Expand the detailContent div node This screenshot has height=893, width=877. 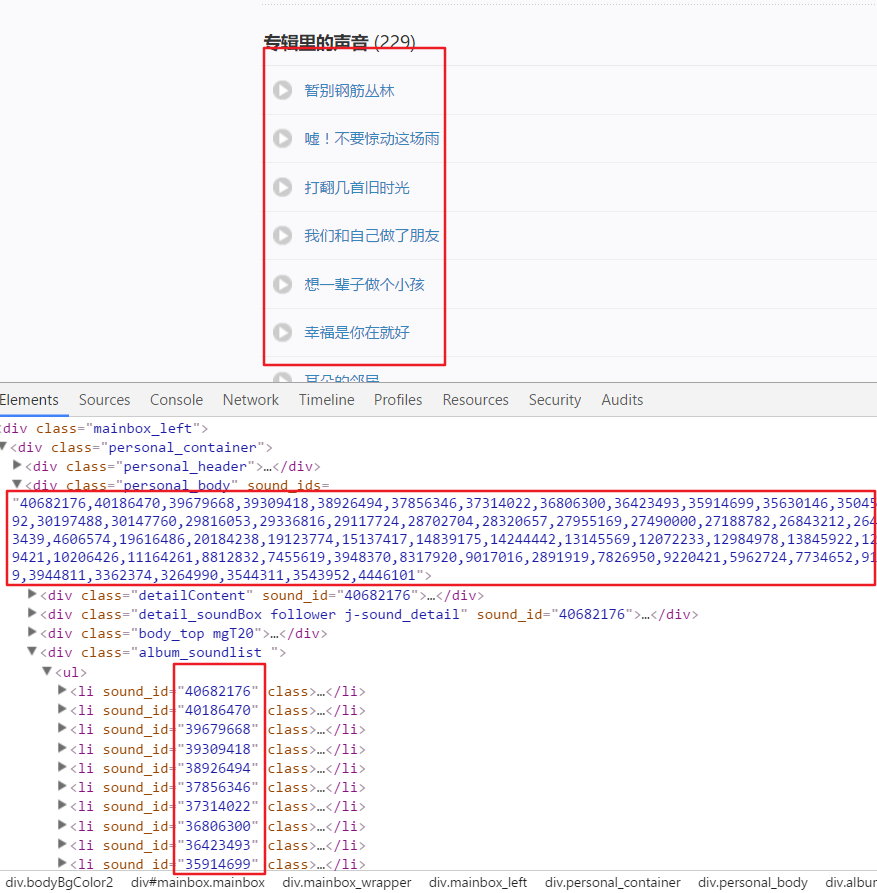[x=32, y=595]
